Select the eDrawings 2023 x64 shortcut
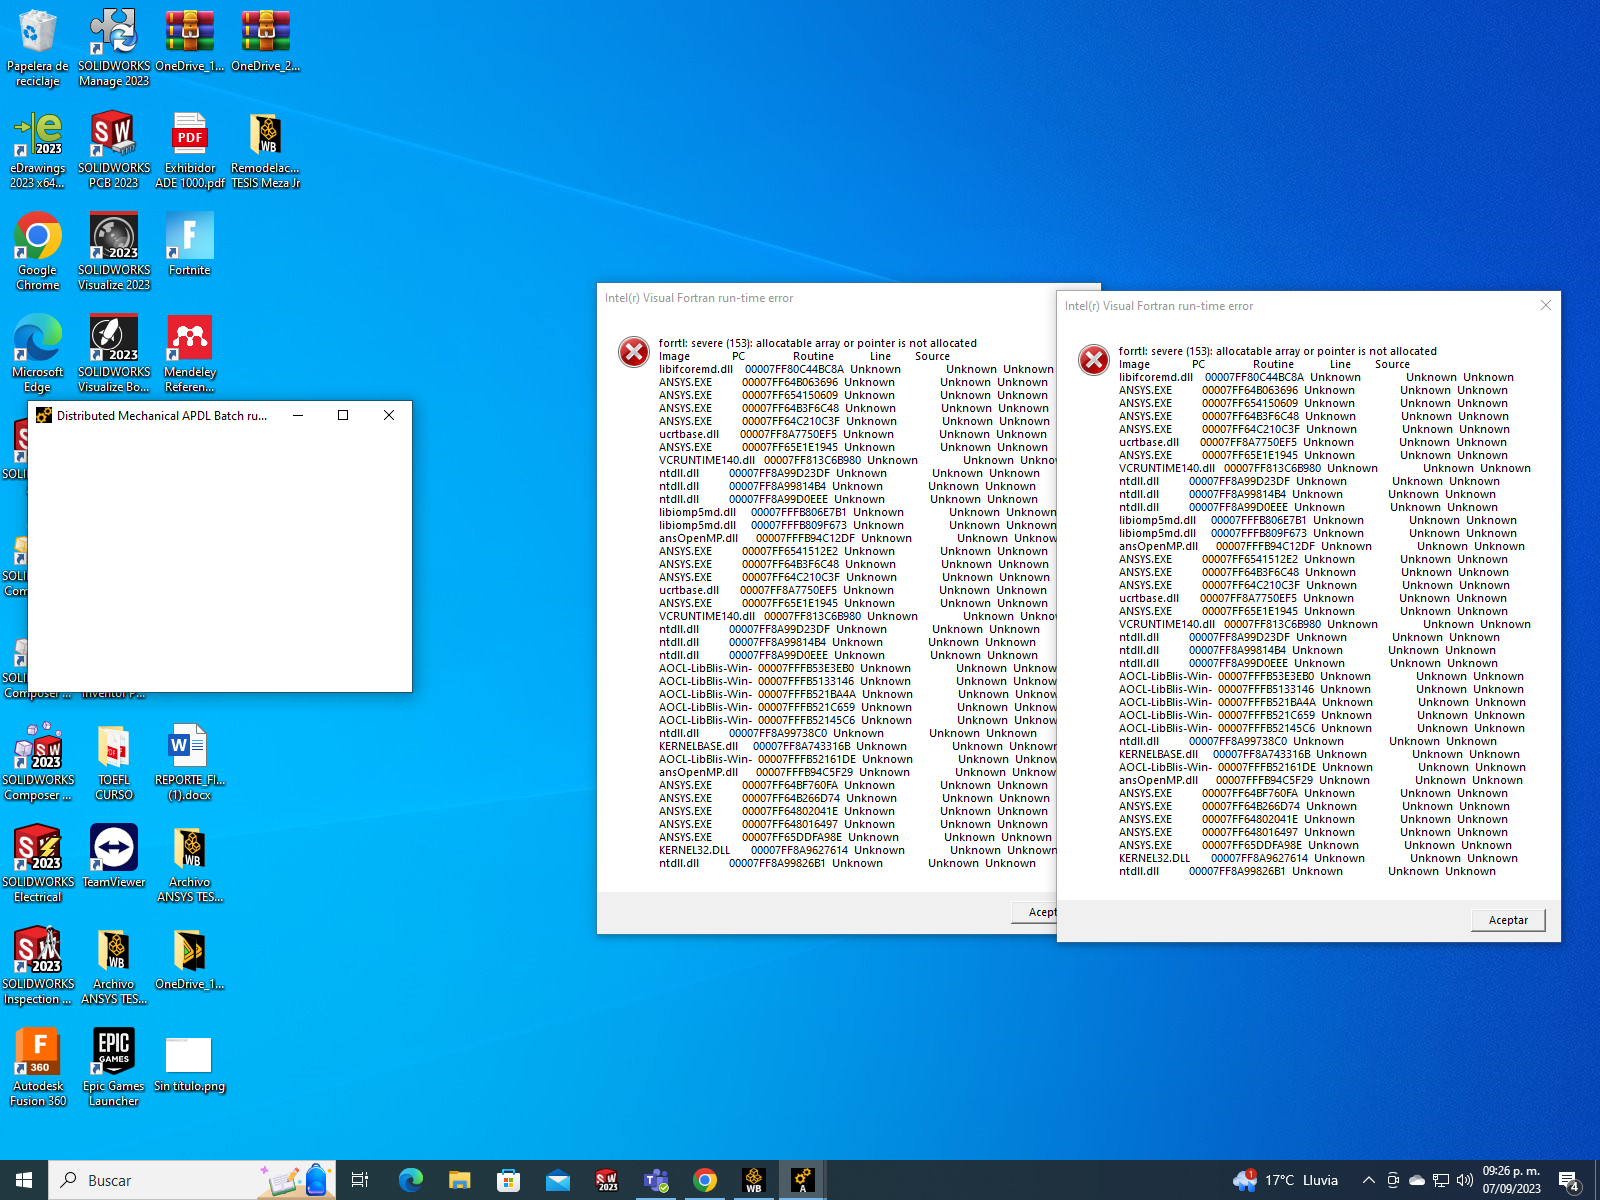 [38, 149]
